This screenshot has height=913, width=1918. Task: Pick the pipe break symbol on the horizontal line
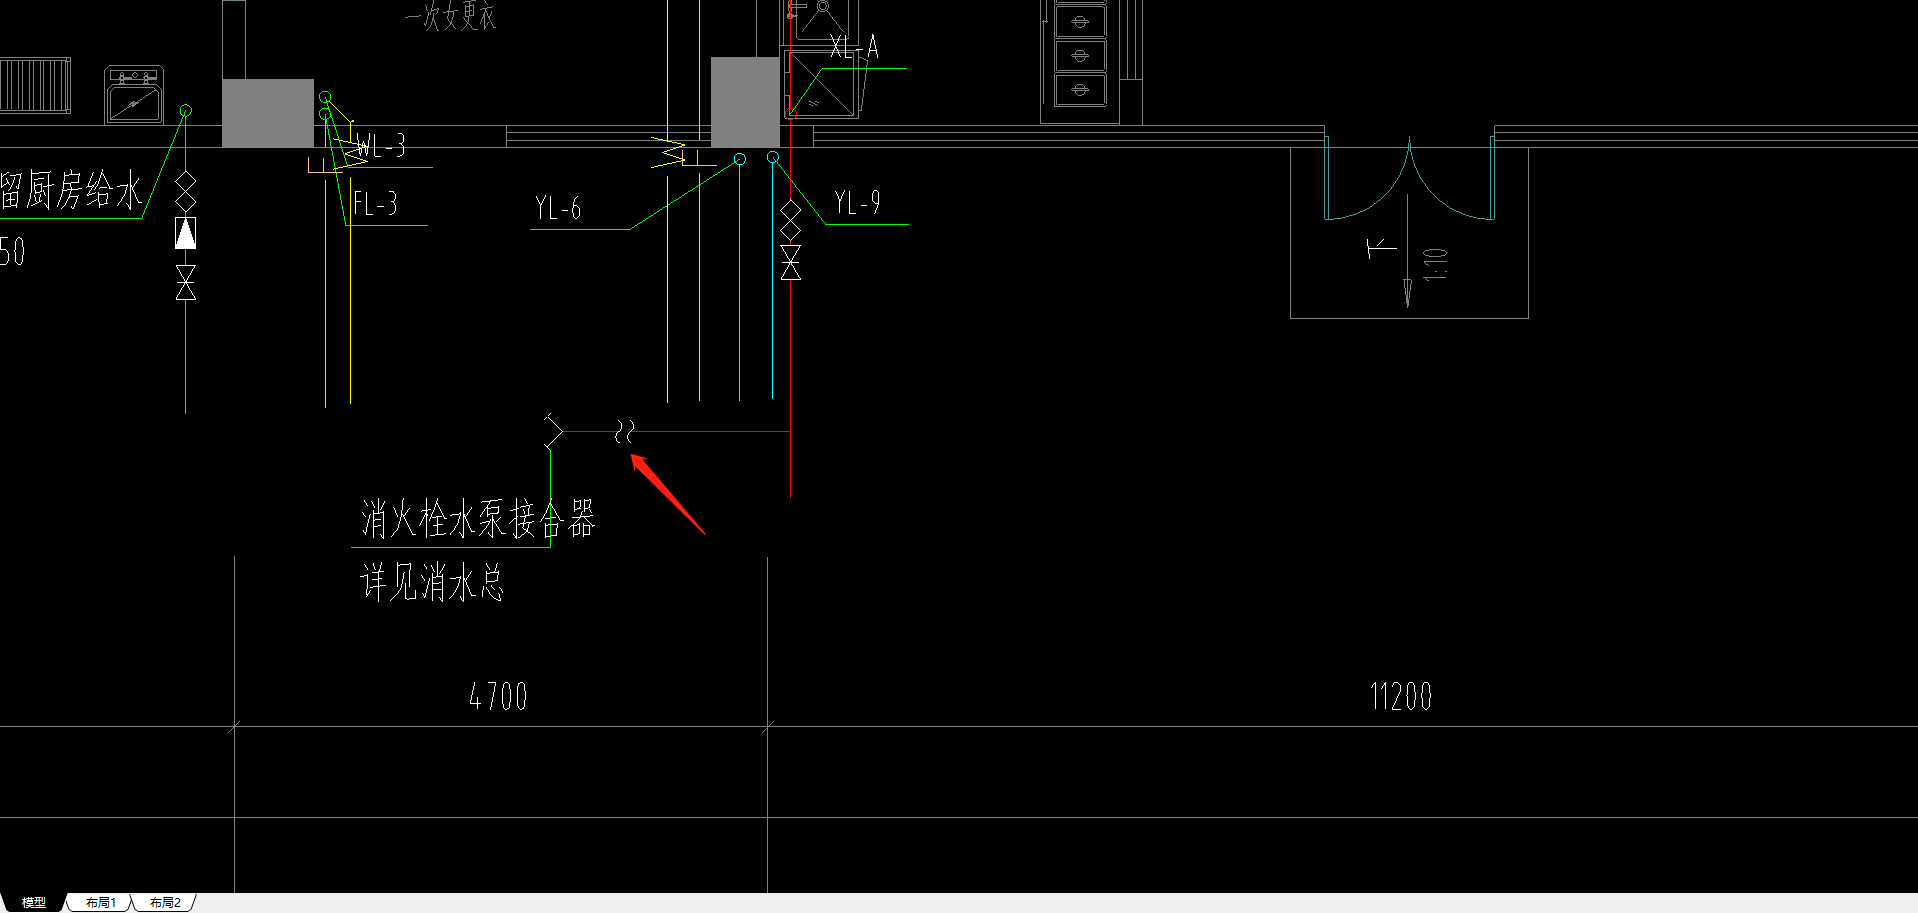point(624,431)
